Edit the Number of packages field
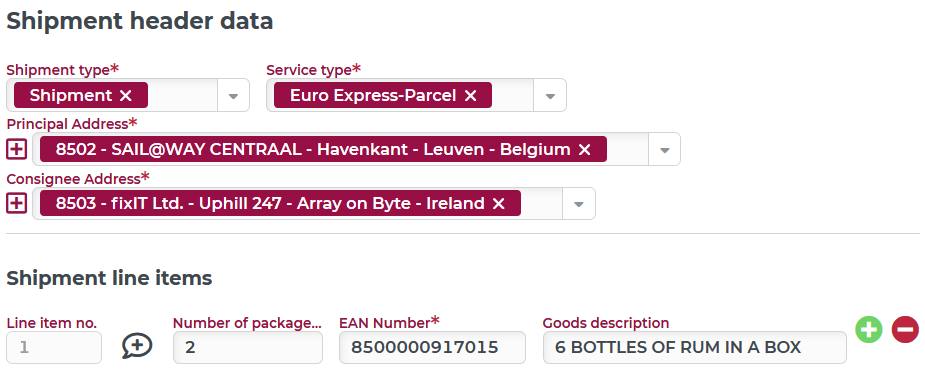This screenshot has width=925, height=376. click(x=248, y=347)
